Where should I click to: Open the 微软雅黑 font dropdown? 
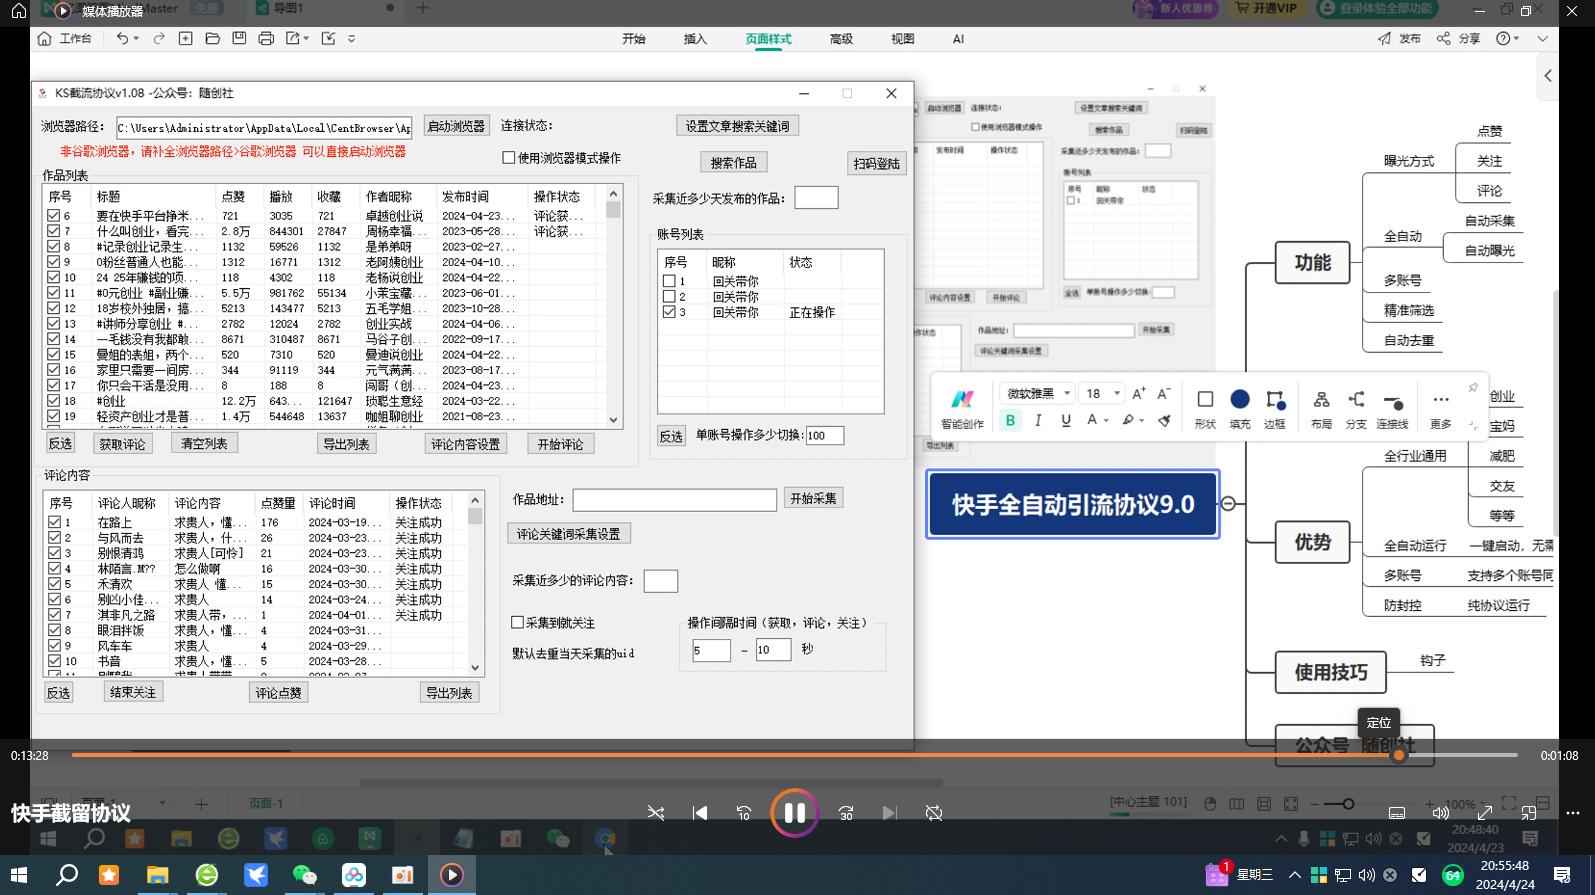(x=1067, y=394)
